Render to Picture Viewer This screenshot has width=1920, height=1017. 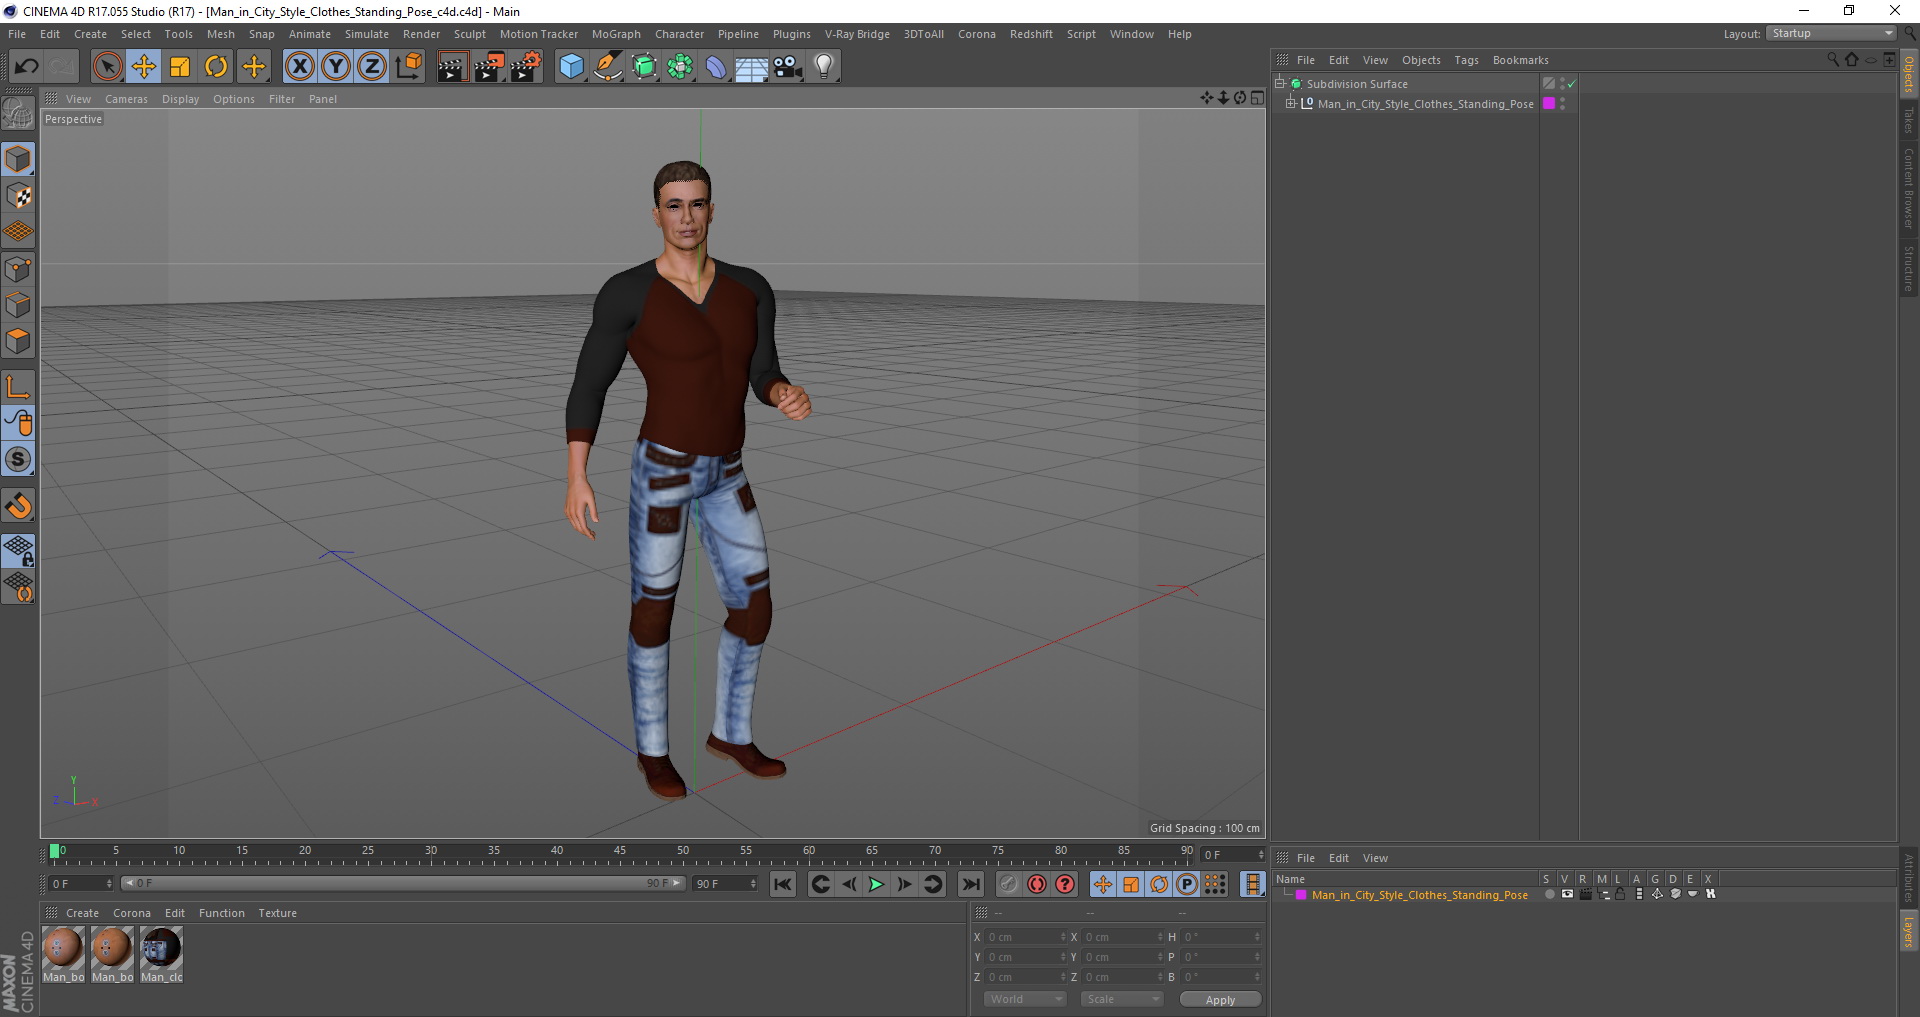[489, 67]
